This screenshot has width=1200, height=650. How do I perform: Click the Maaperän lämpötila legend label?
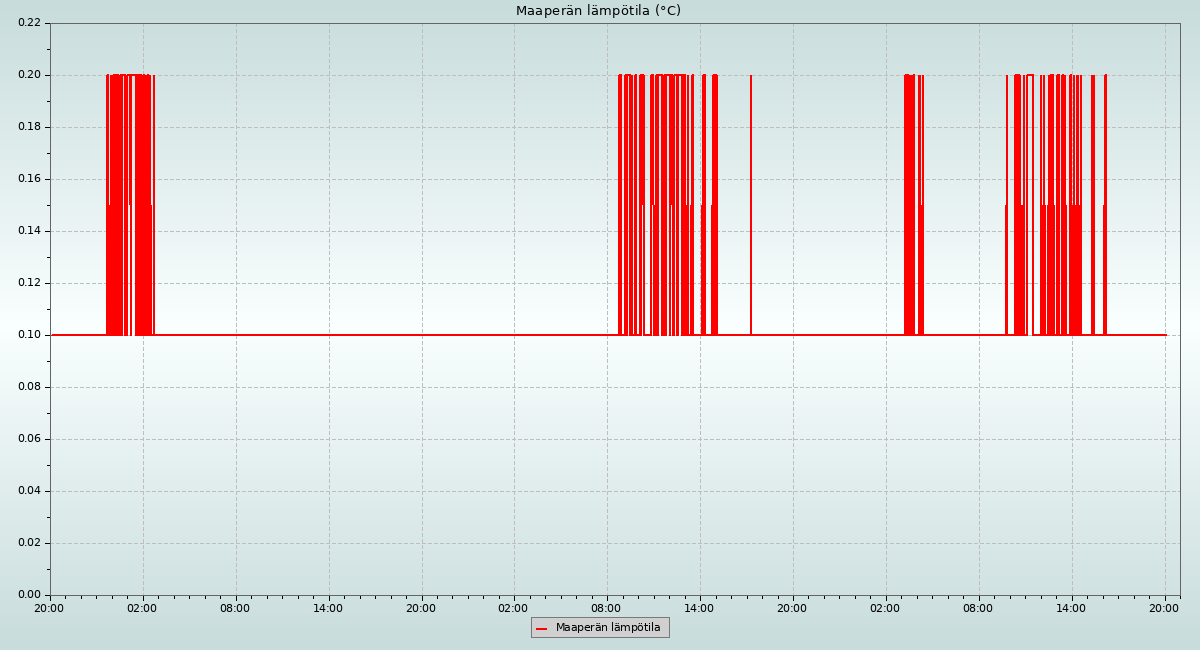click(608, 628)
